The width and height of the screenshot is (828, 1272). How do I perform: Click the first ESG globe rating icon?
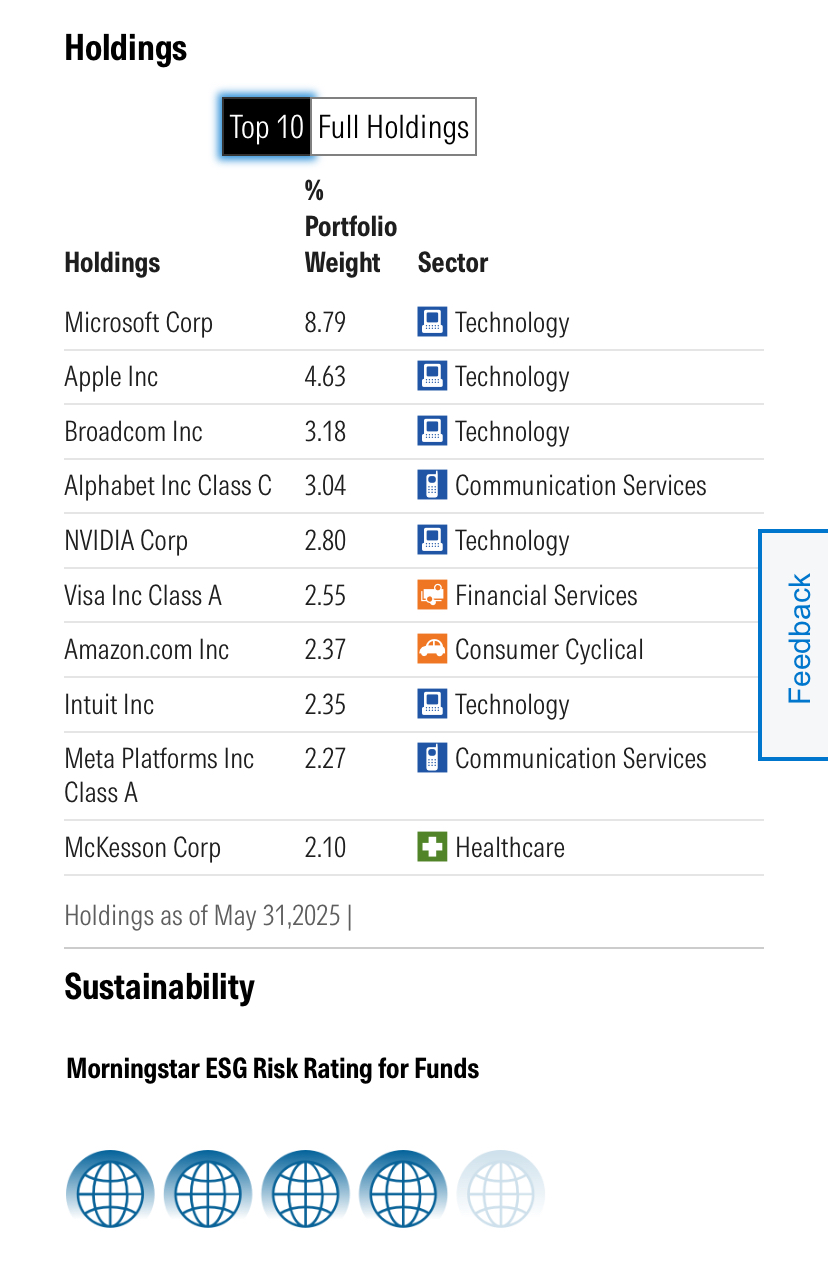[110, 1192]
